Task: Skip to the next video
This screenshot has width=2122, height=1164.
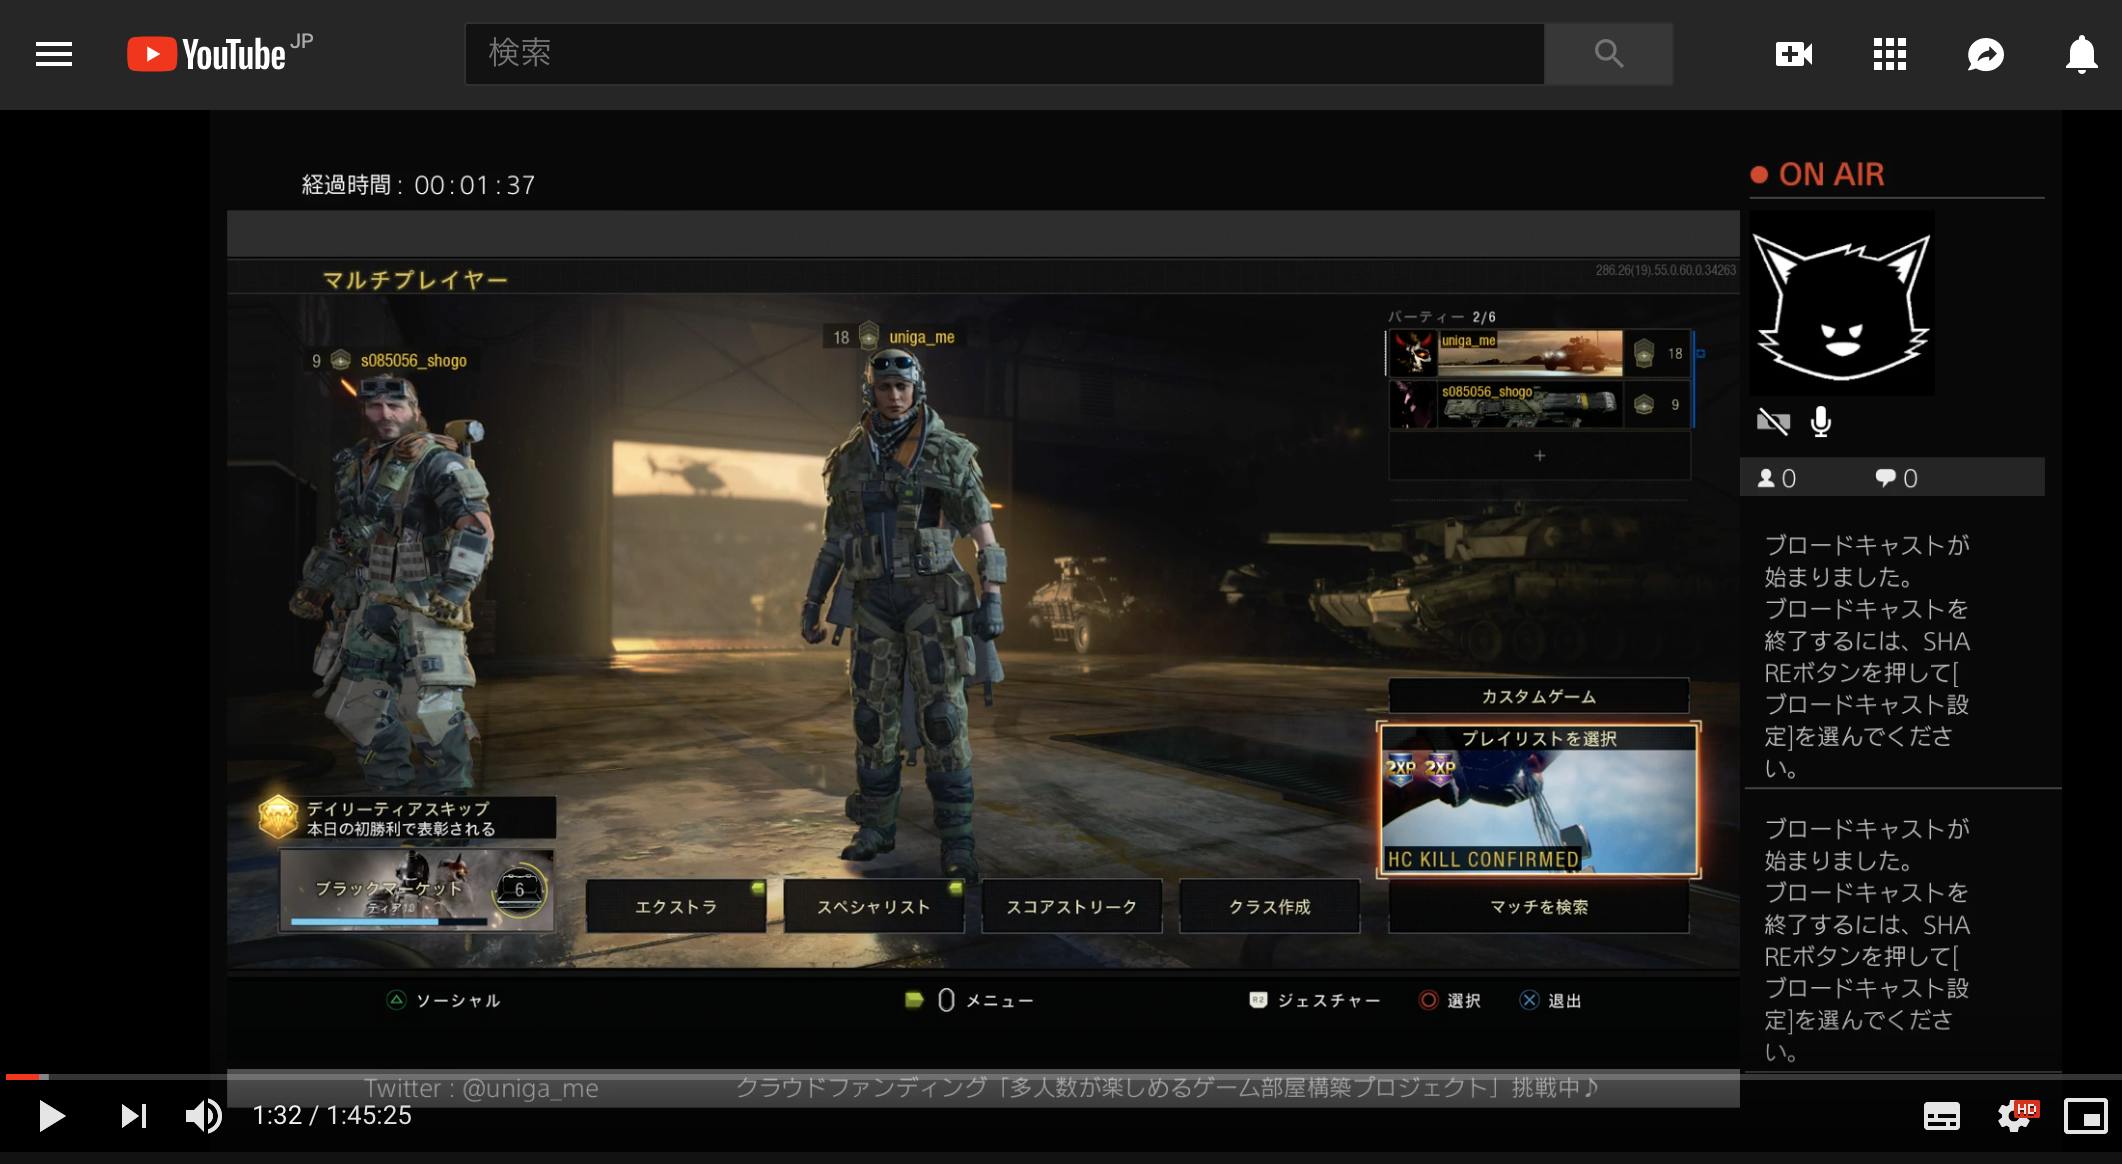Action: [133, 1116]
